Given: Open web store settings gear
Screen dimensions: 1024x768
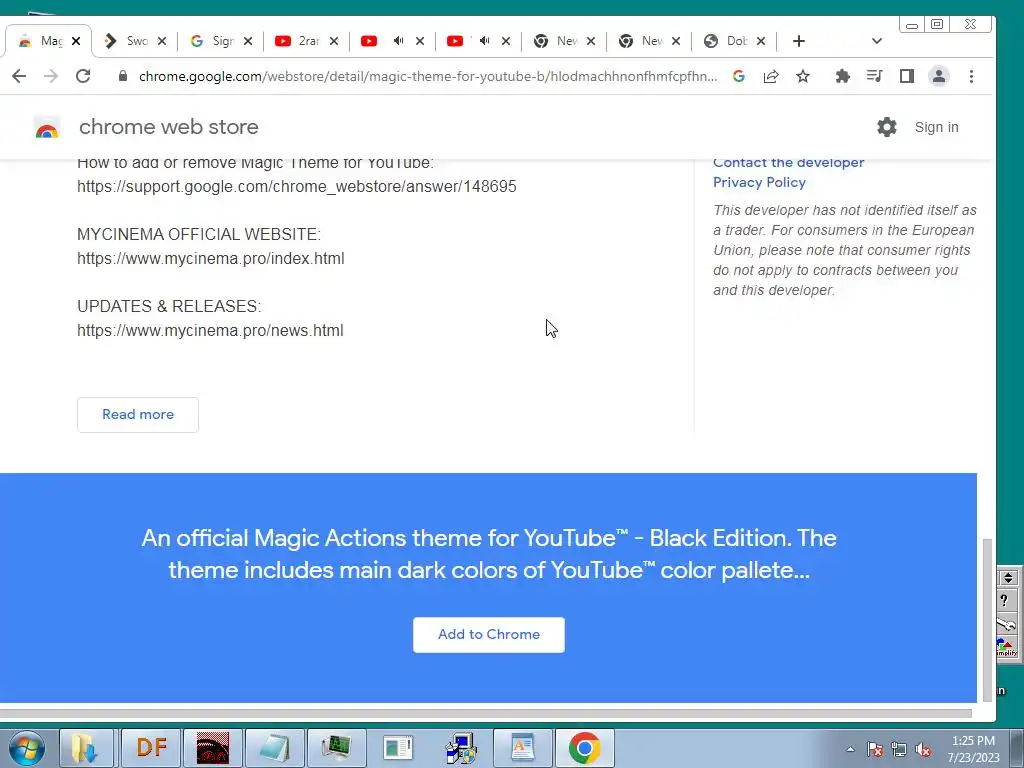Looking at the screenshot, I should (x=886, y=127).
